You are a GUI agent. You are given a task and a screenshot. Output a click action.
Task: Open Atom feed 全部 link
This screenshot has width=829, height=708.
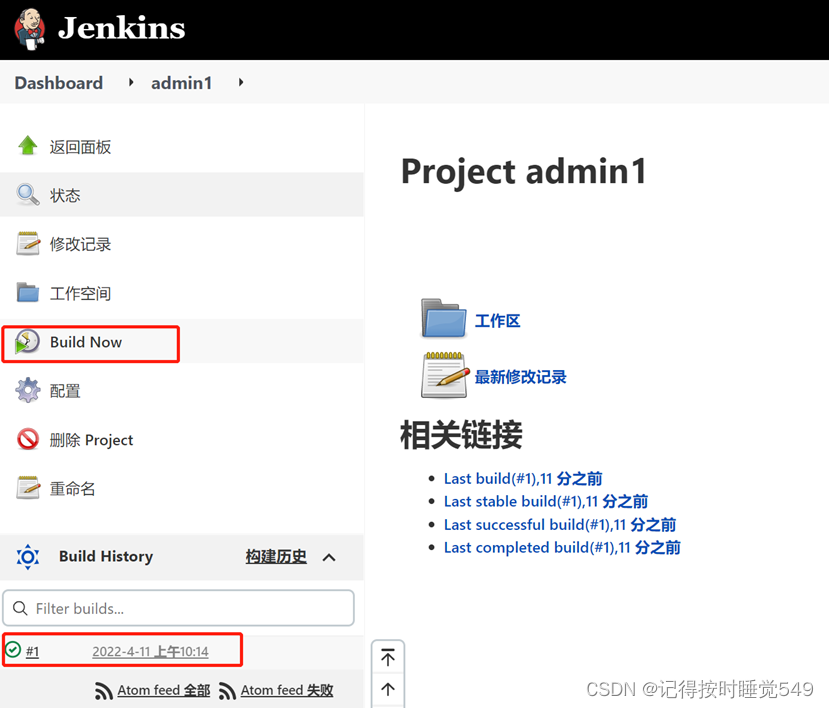coord(164,690)
